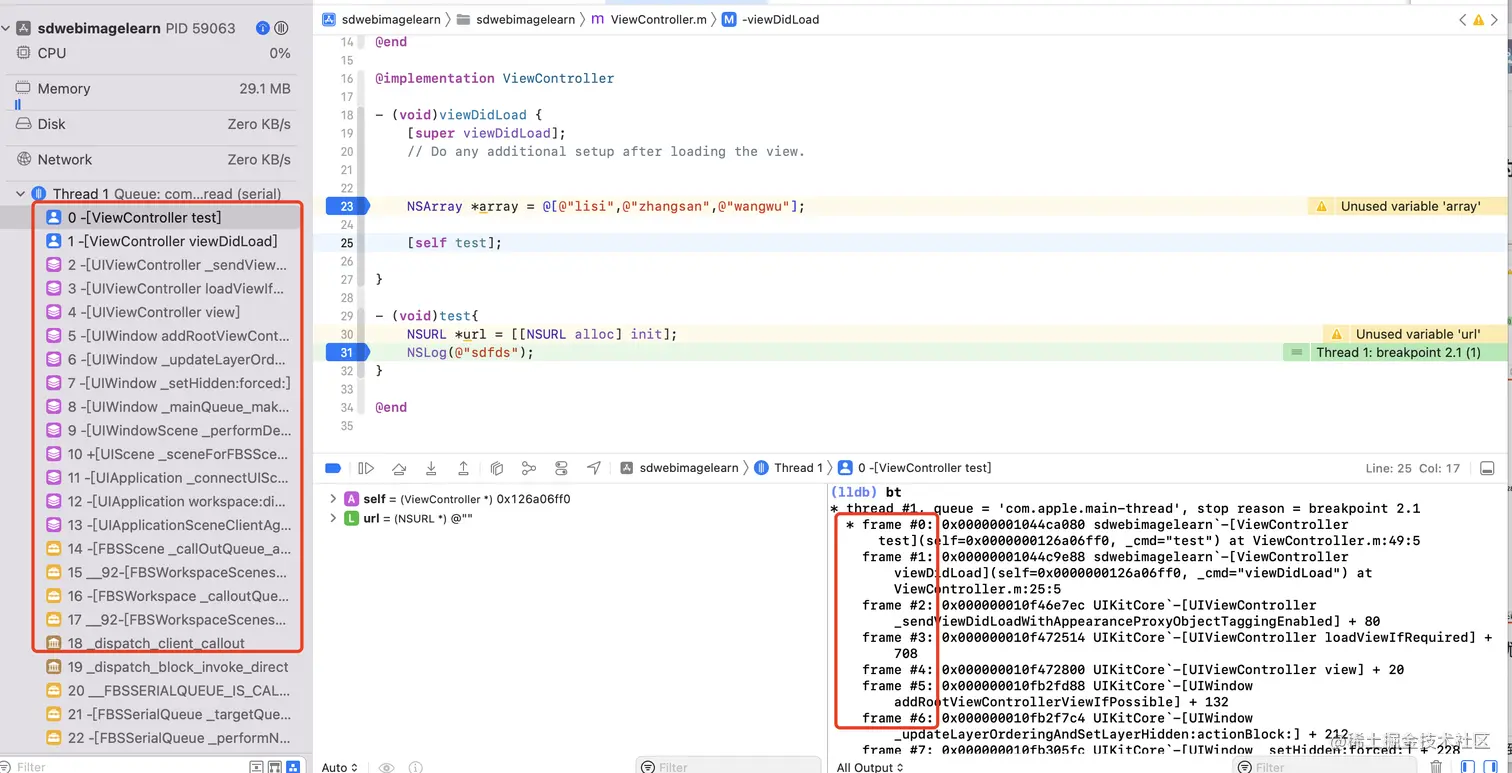Open Thread 1 in debug bar path
The width and height of the screenshot is (1512, 773).
789,467
